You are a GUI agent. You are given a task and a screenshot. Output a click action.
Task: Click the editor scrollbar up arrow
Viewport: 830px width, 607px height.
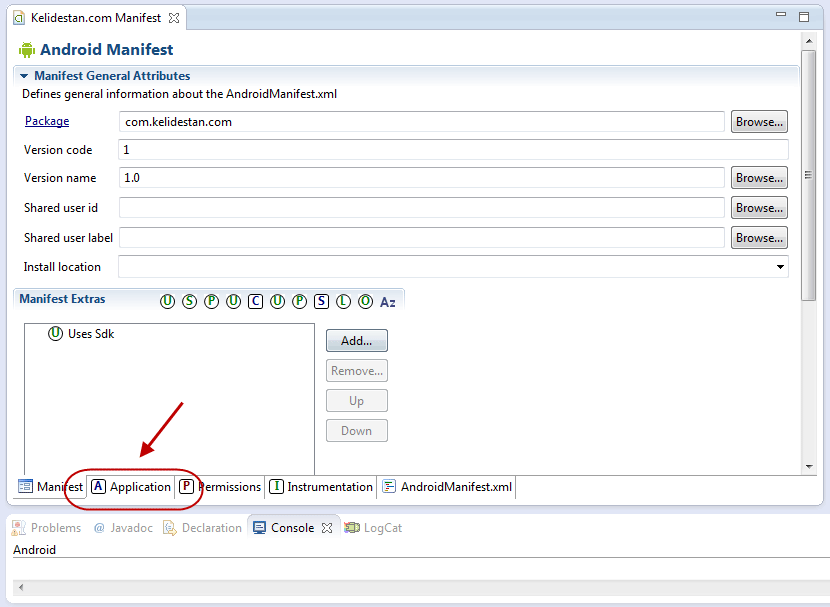(809, 41)
